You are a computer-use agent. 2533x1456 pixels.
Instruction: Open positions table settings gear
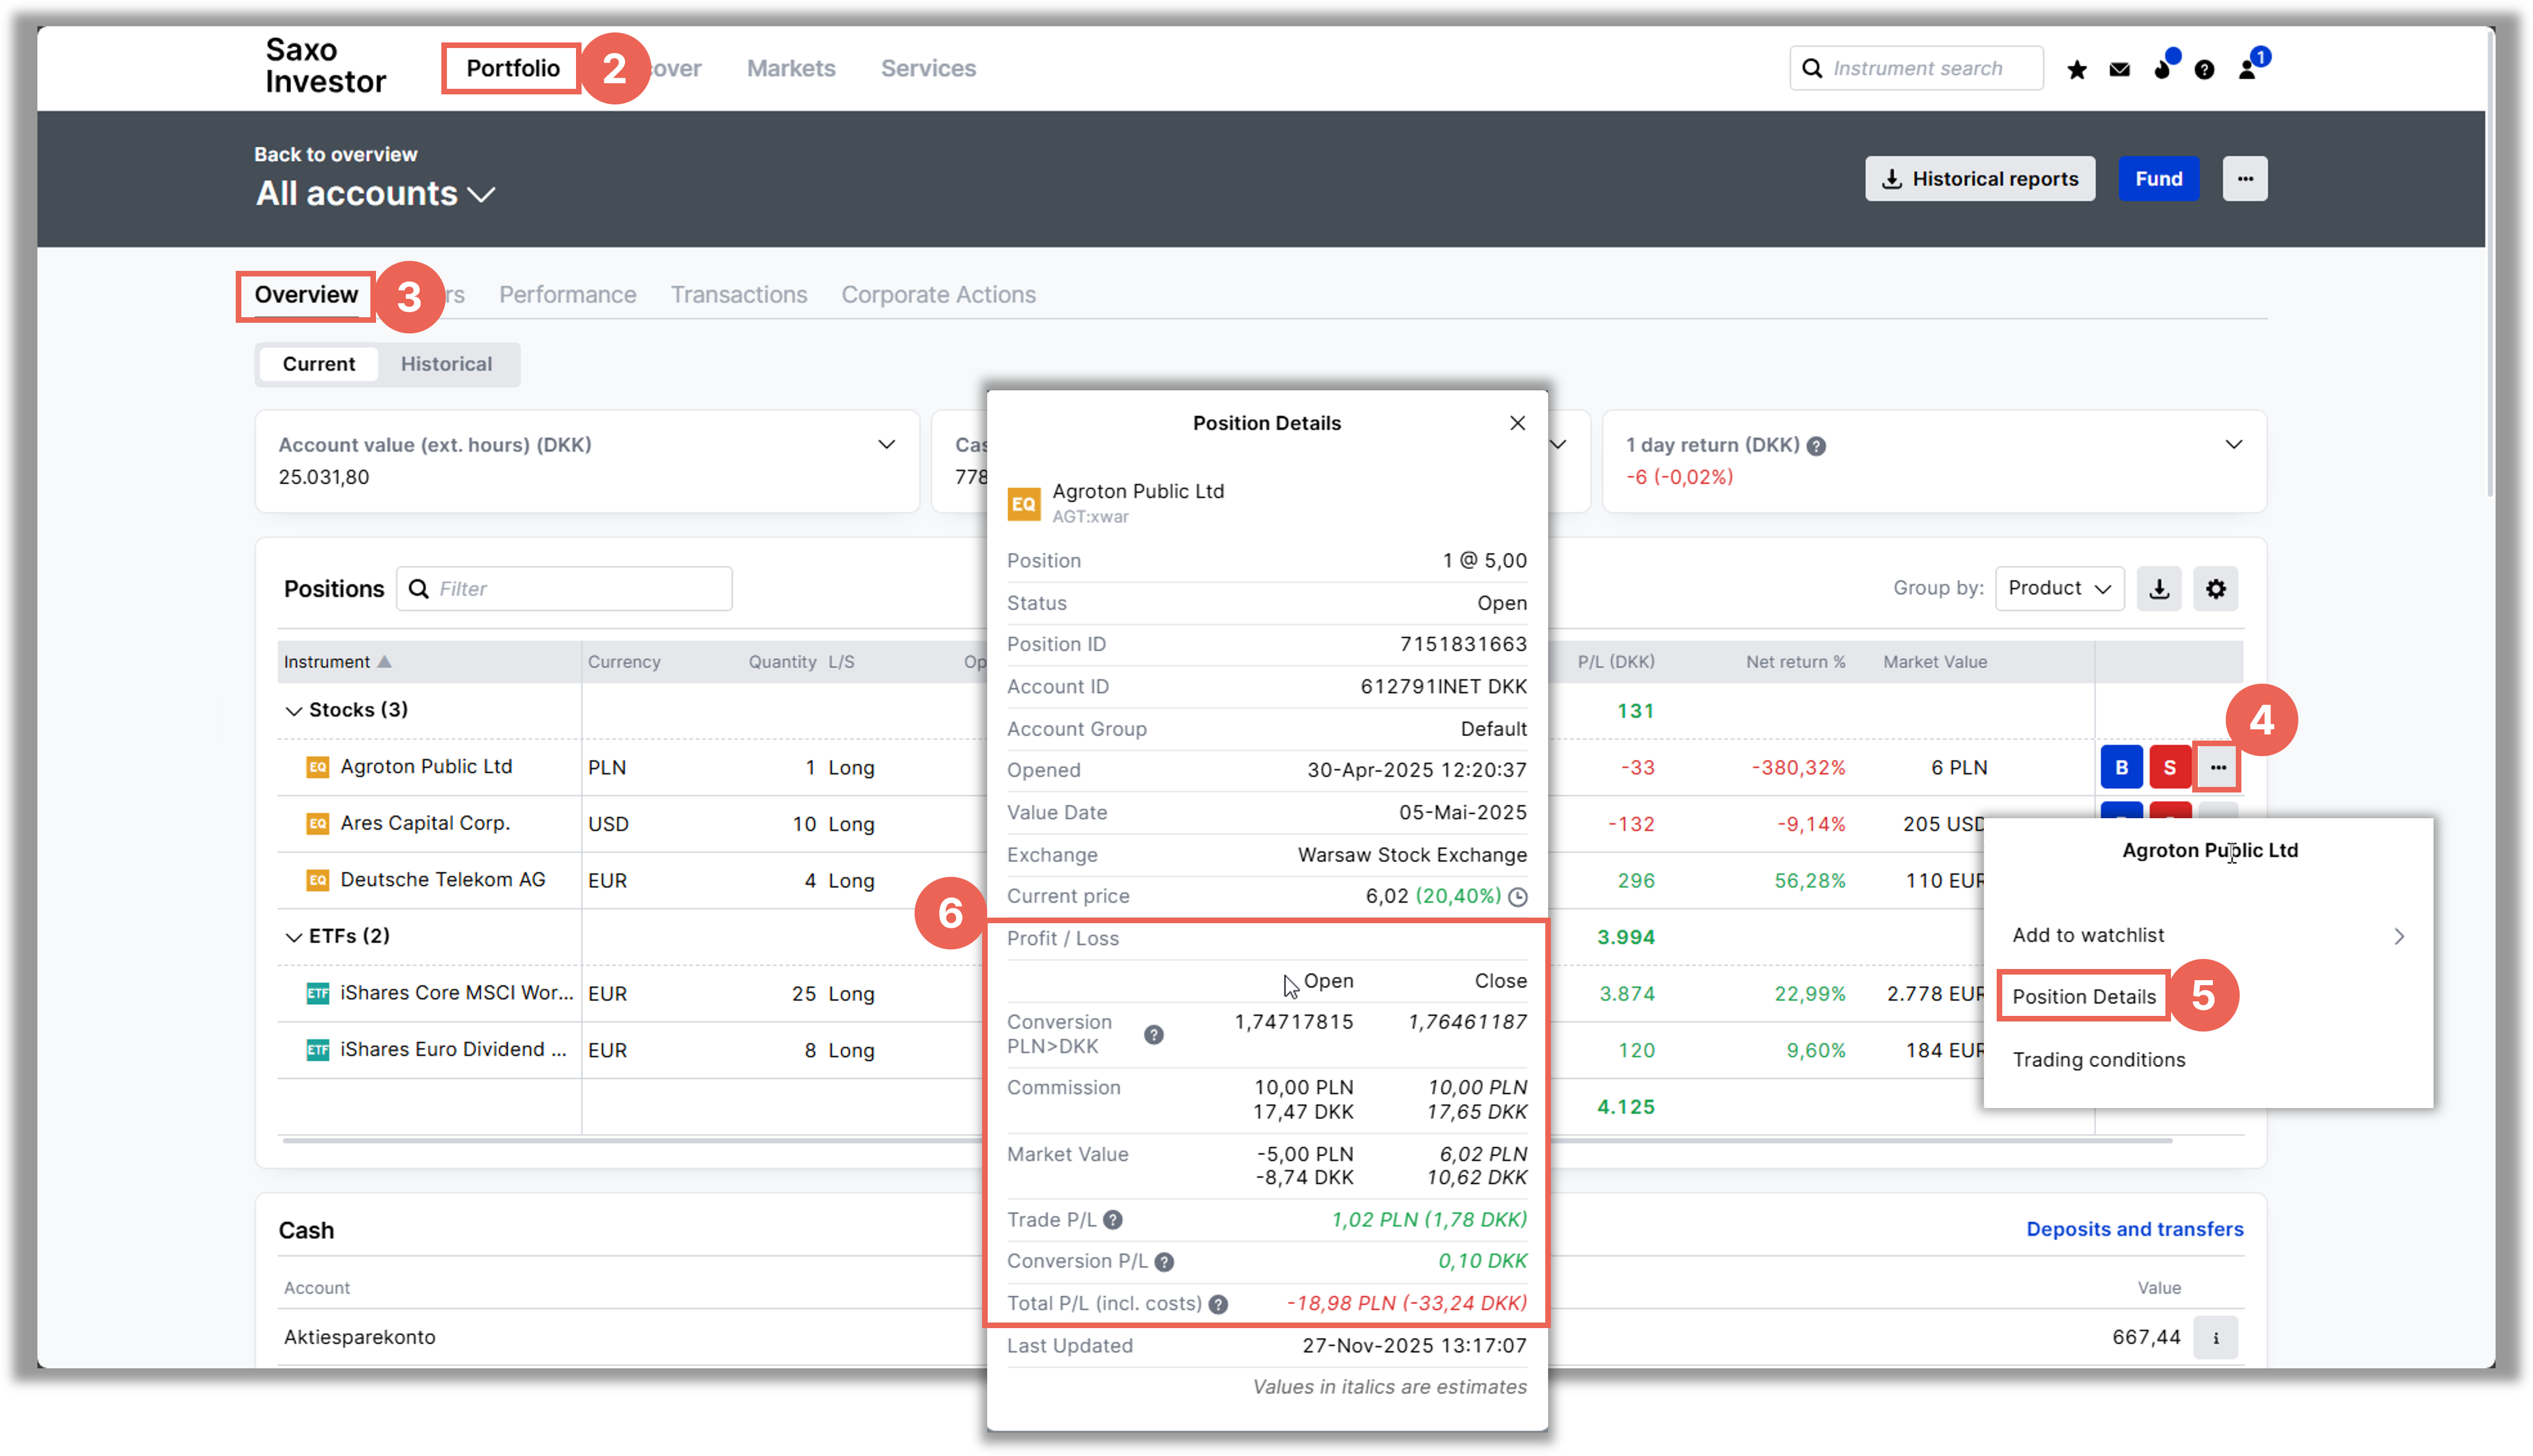2215,589
